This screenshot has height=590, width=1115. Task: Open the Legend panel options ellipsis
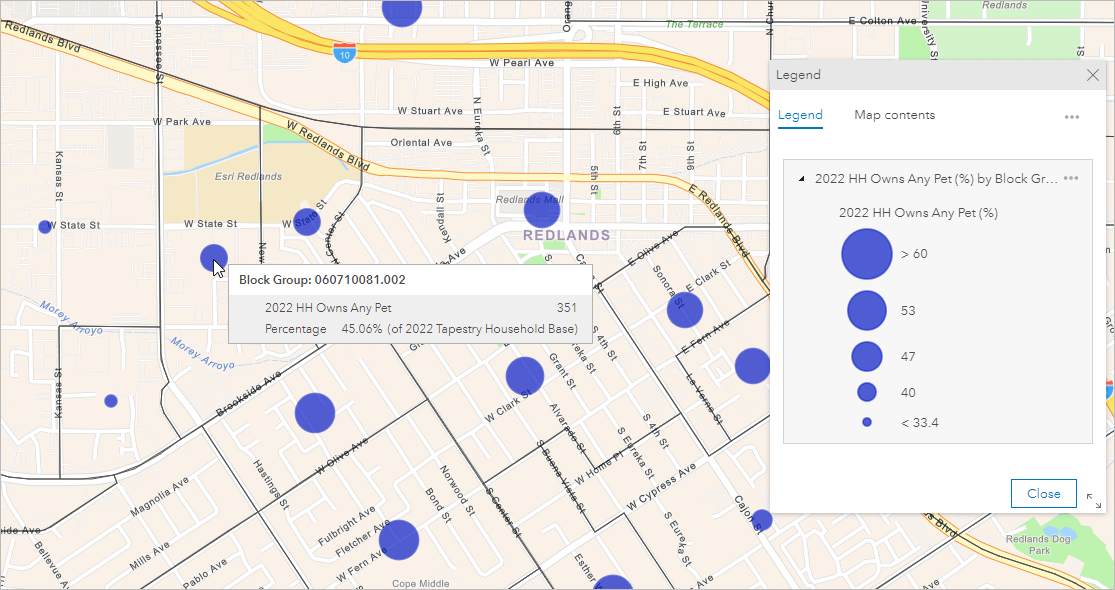[1072, 117]
